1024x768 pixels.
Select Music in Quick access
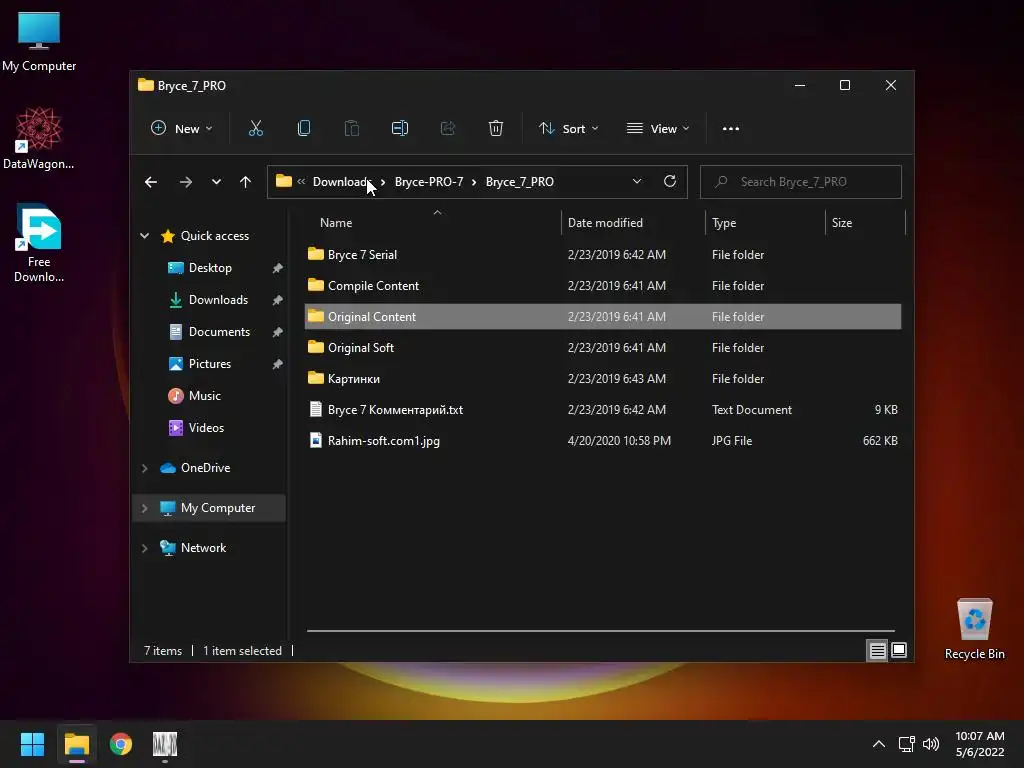[204, 396]
